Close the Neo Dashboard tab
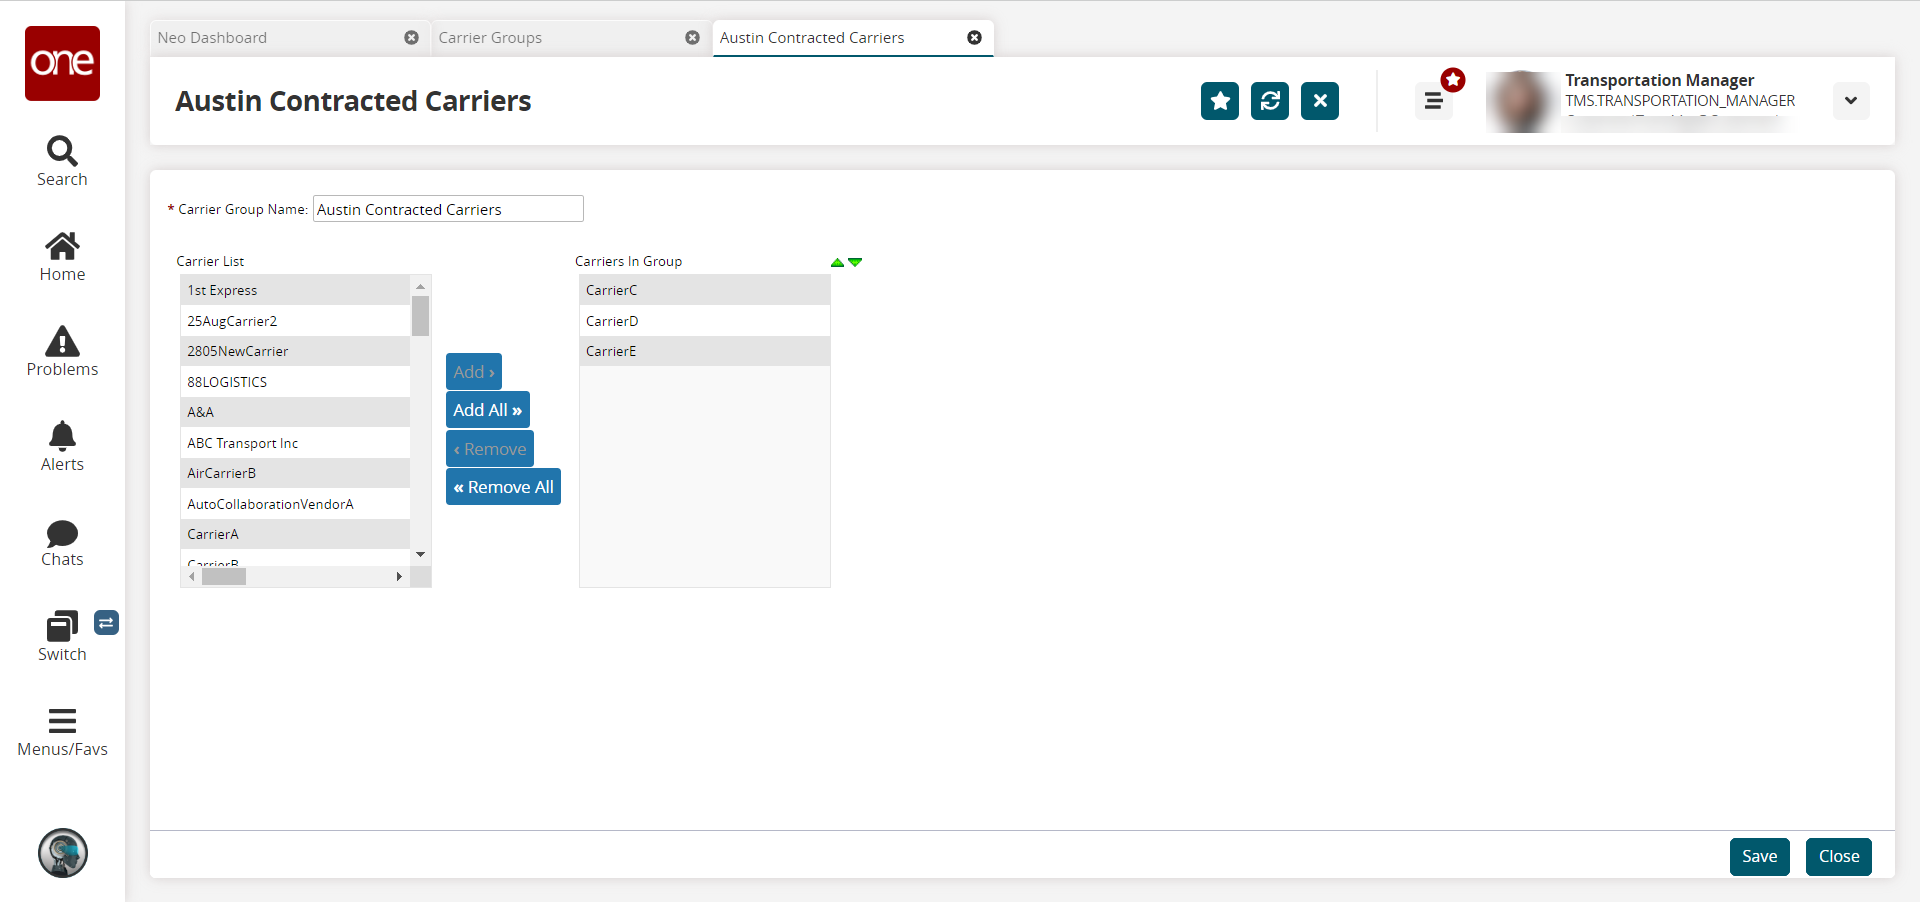 (x=411, y=38)
